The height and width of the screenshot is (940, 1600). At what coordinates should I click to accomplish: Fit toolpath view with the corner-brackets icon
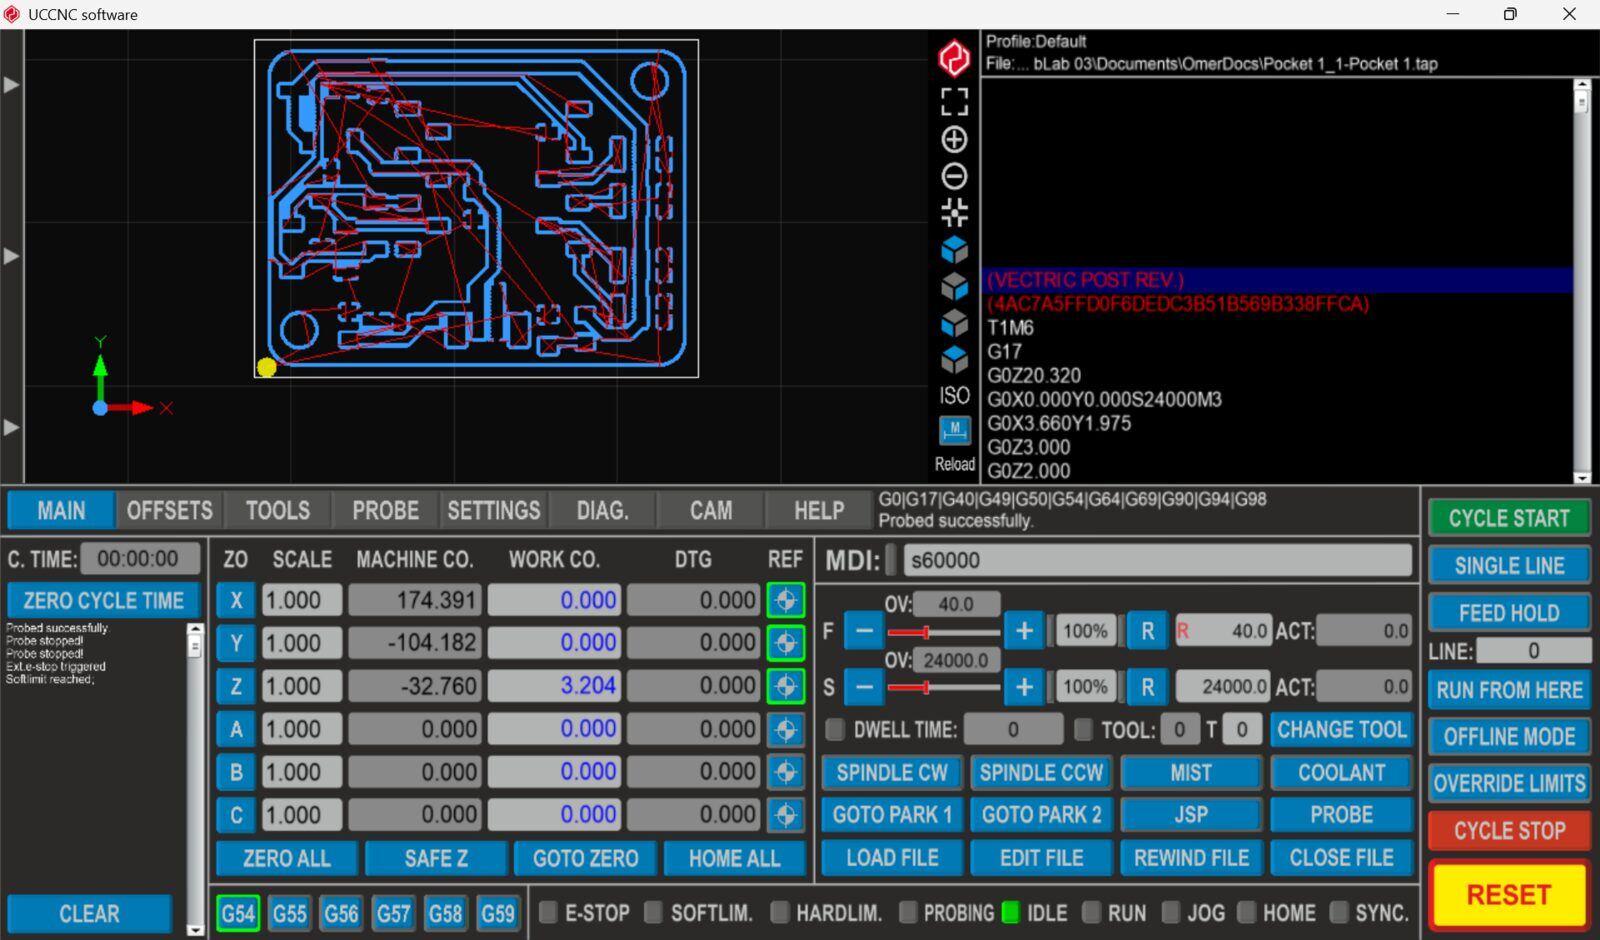(954, 101)
